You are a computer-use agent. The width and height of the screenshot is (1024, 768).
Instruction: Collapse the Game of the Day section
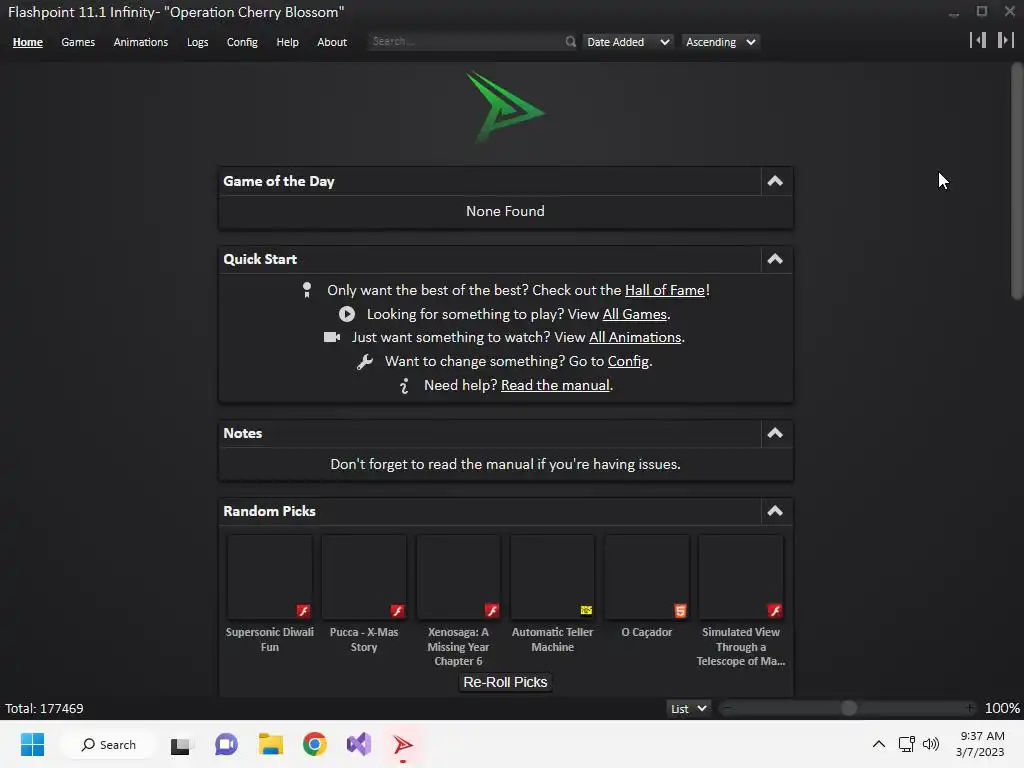pos(775,182)
